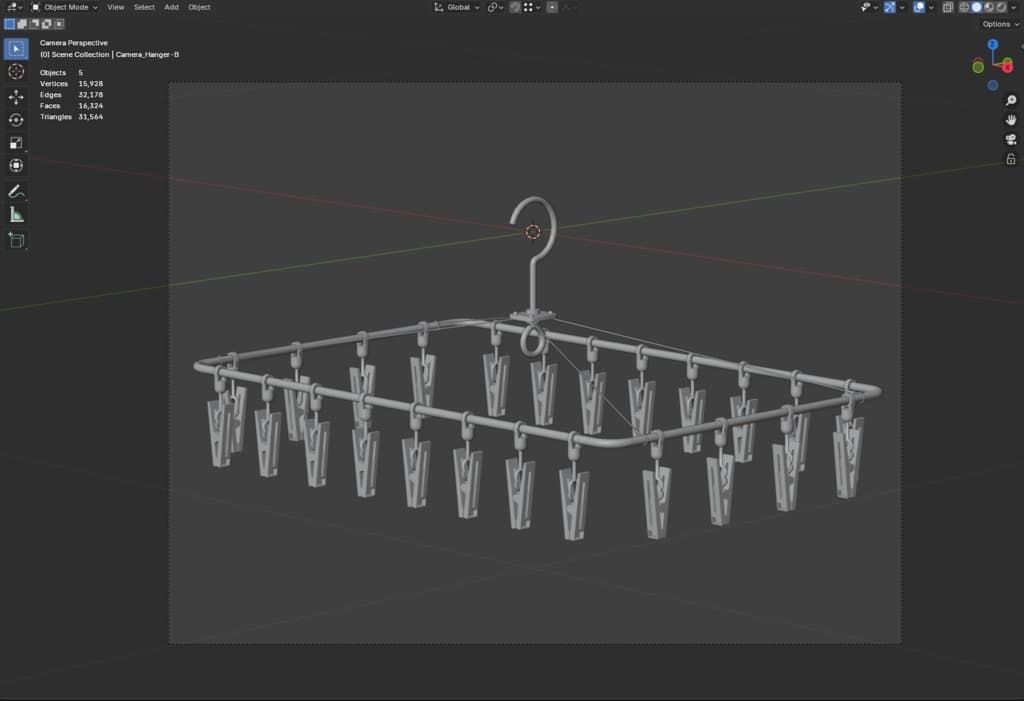The image size is (1024, 701).
Task: Click the Select menu in the header
Action: click(144, 7)
